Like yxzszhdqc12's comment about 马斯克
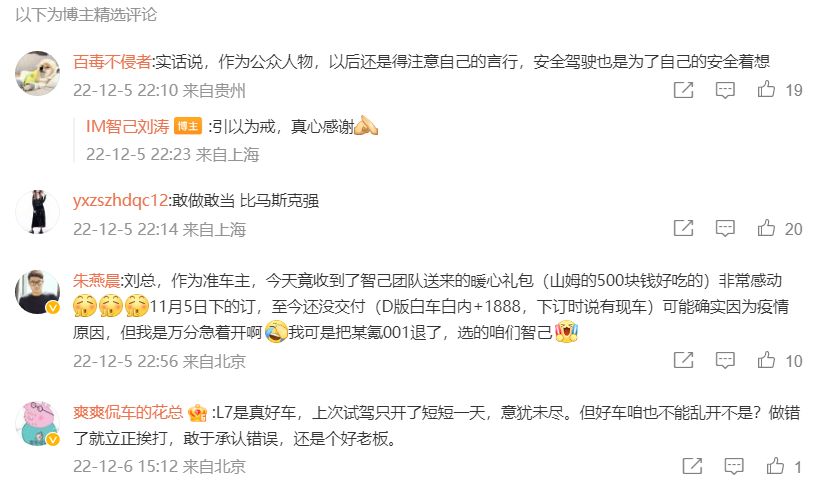The height and width of the screenshot is (503, 819). click(766, 228)
